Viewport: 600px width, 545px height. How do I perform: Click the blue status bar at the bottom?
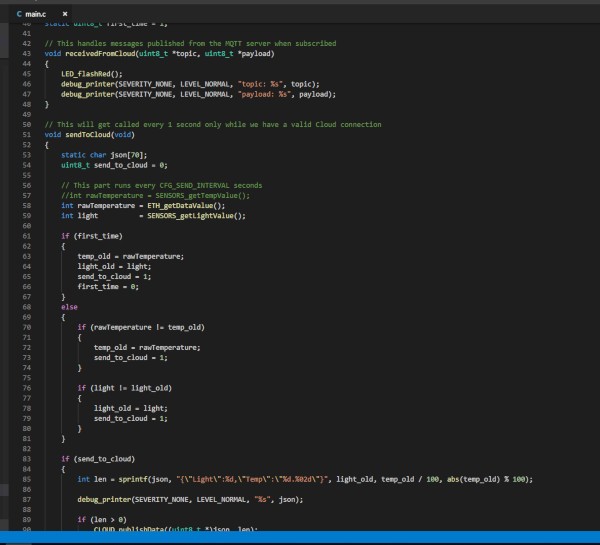300,538
